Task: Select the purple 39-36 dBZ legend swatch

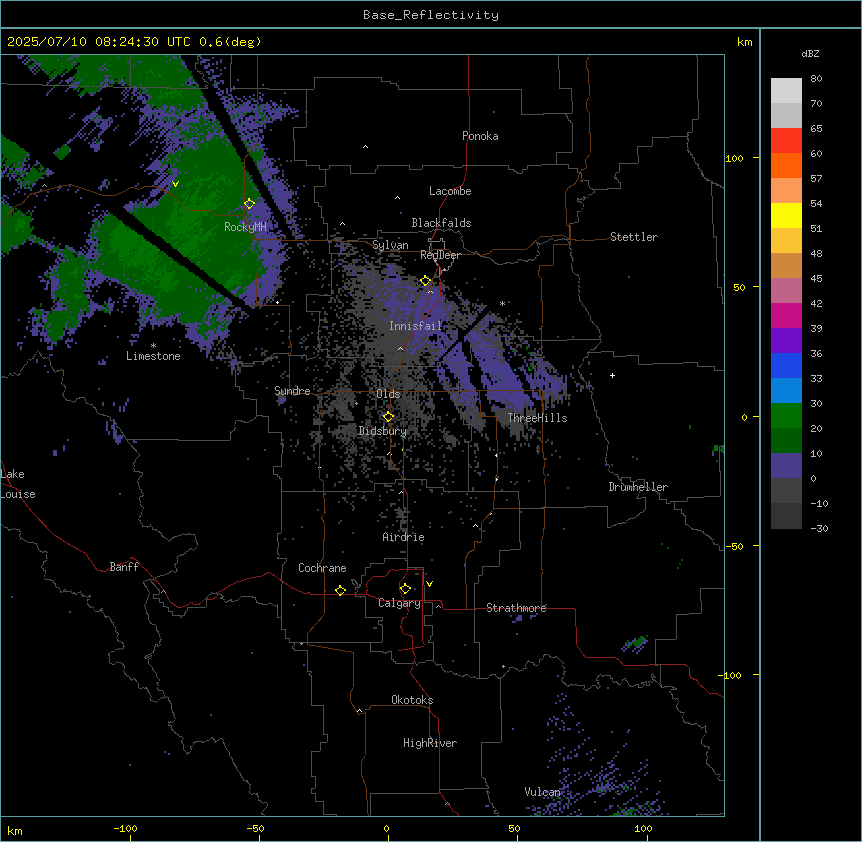Action: pyautogui.click(x=786, y=341)
